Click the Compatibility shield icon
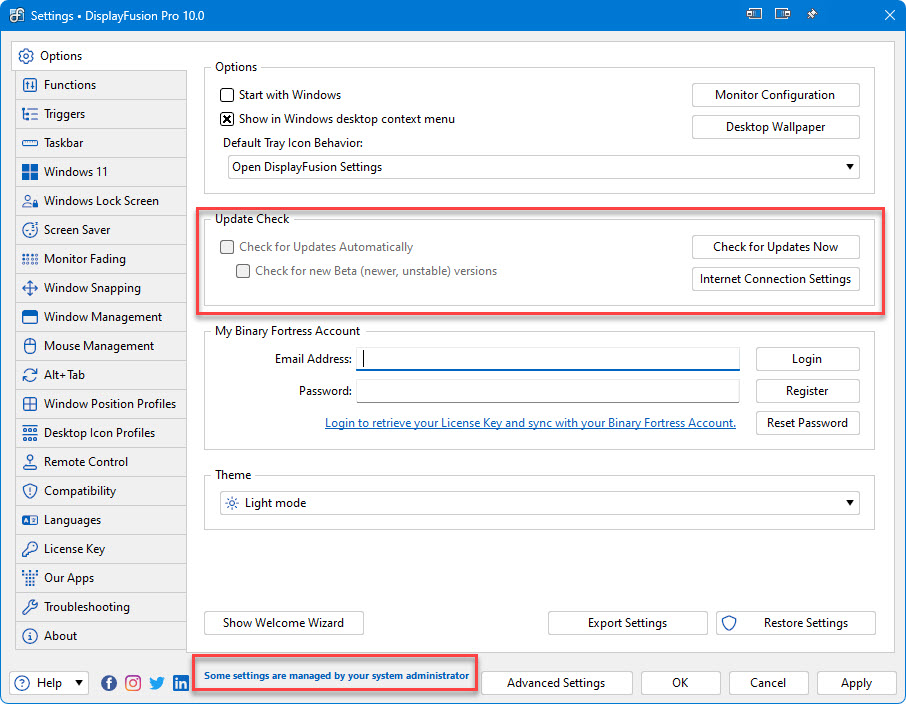Viewport: 906px width, 704px height. [x=29, y=491]
